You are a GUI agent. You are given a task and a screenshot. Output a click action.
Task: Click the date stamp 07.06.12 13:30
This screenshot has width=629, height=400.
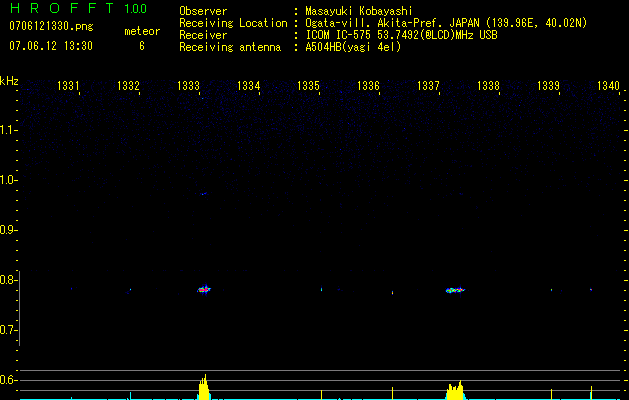click(51, 46)
